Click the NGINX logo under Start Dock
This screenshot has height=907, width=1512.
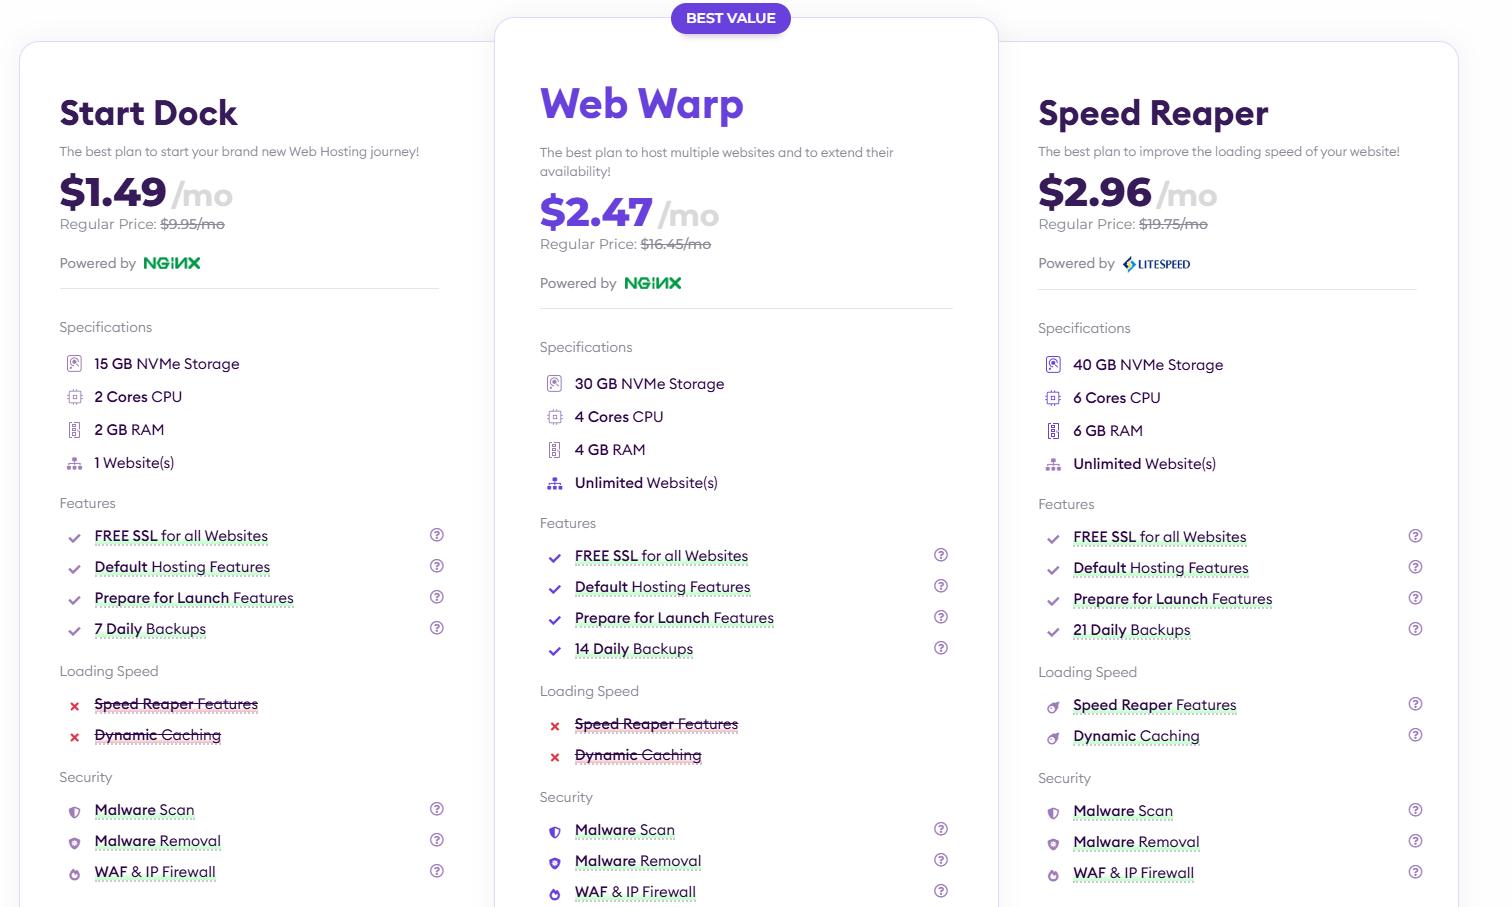(172, 263)
